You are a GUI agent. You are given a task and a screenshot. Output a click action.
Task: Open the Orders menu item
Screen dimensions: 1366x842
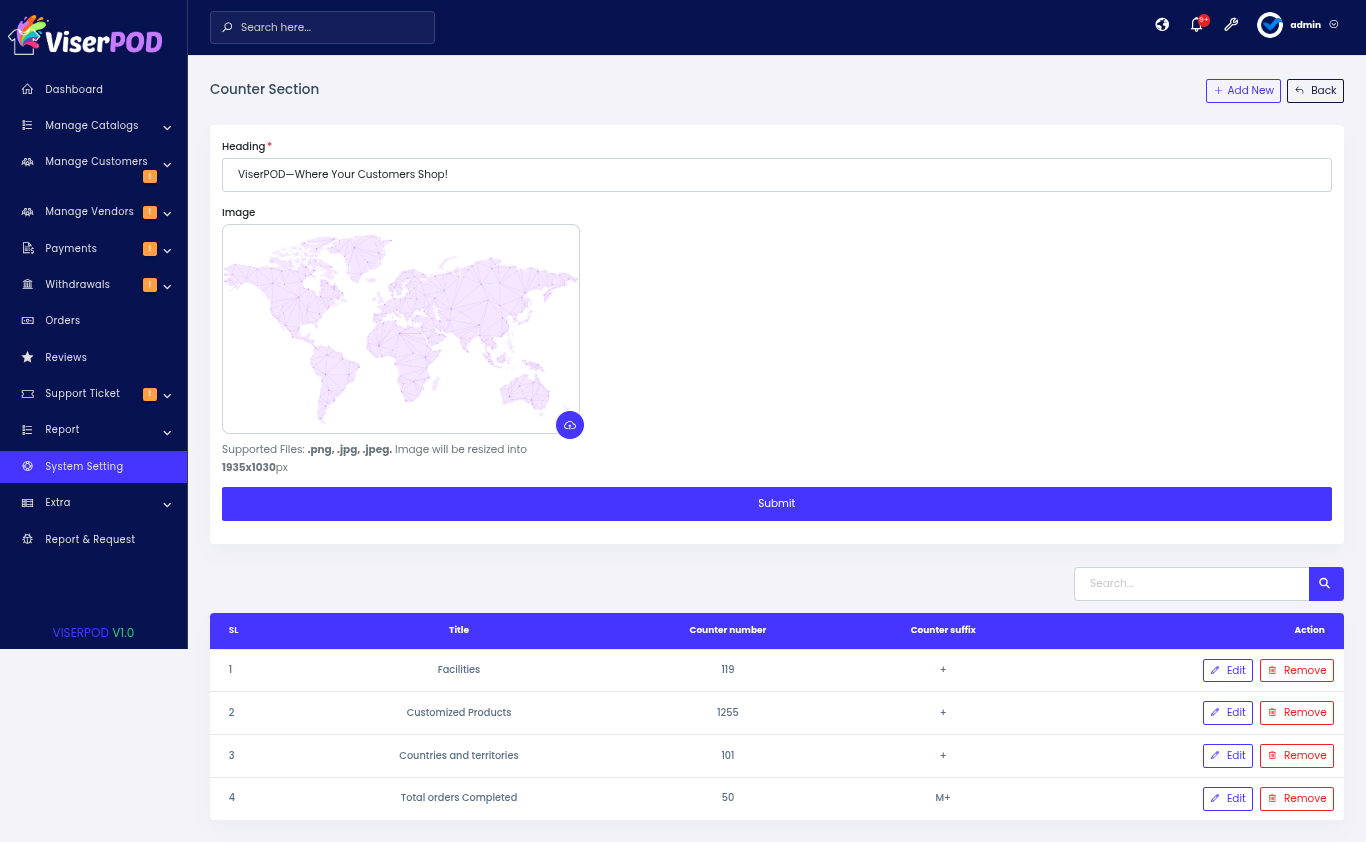pos(62,321)
